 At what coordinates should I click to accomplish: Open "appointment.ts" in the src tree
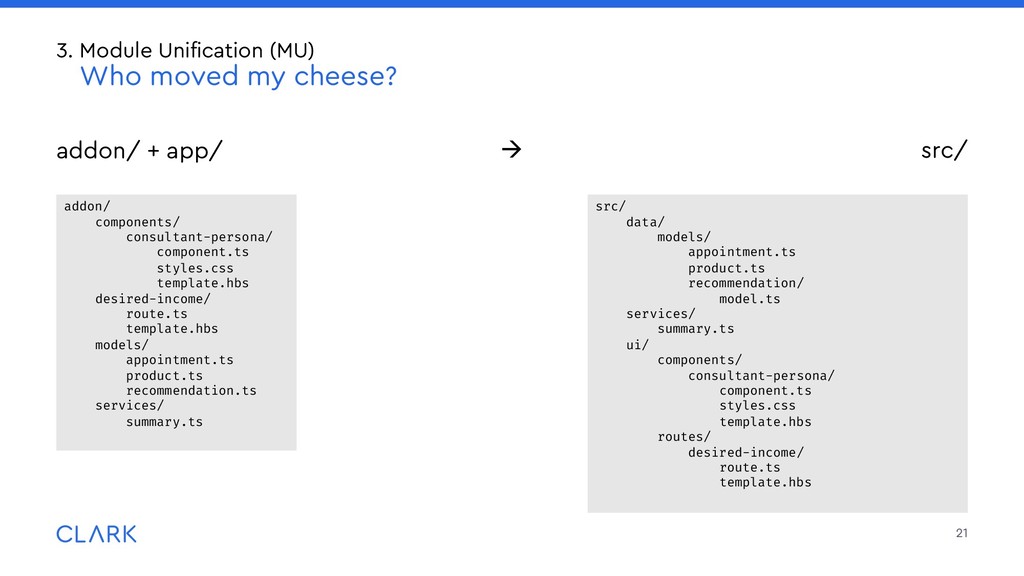click(741, 252)
